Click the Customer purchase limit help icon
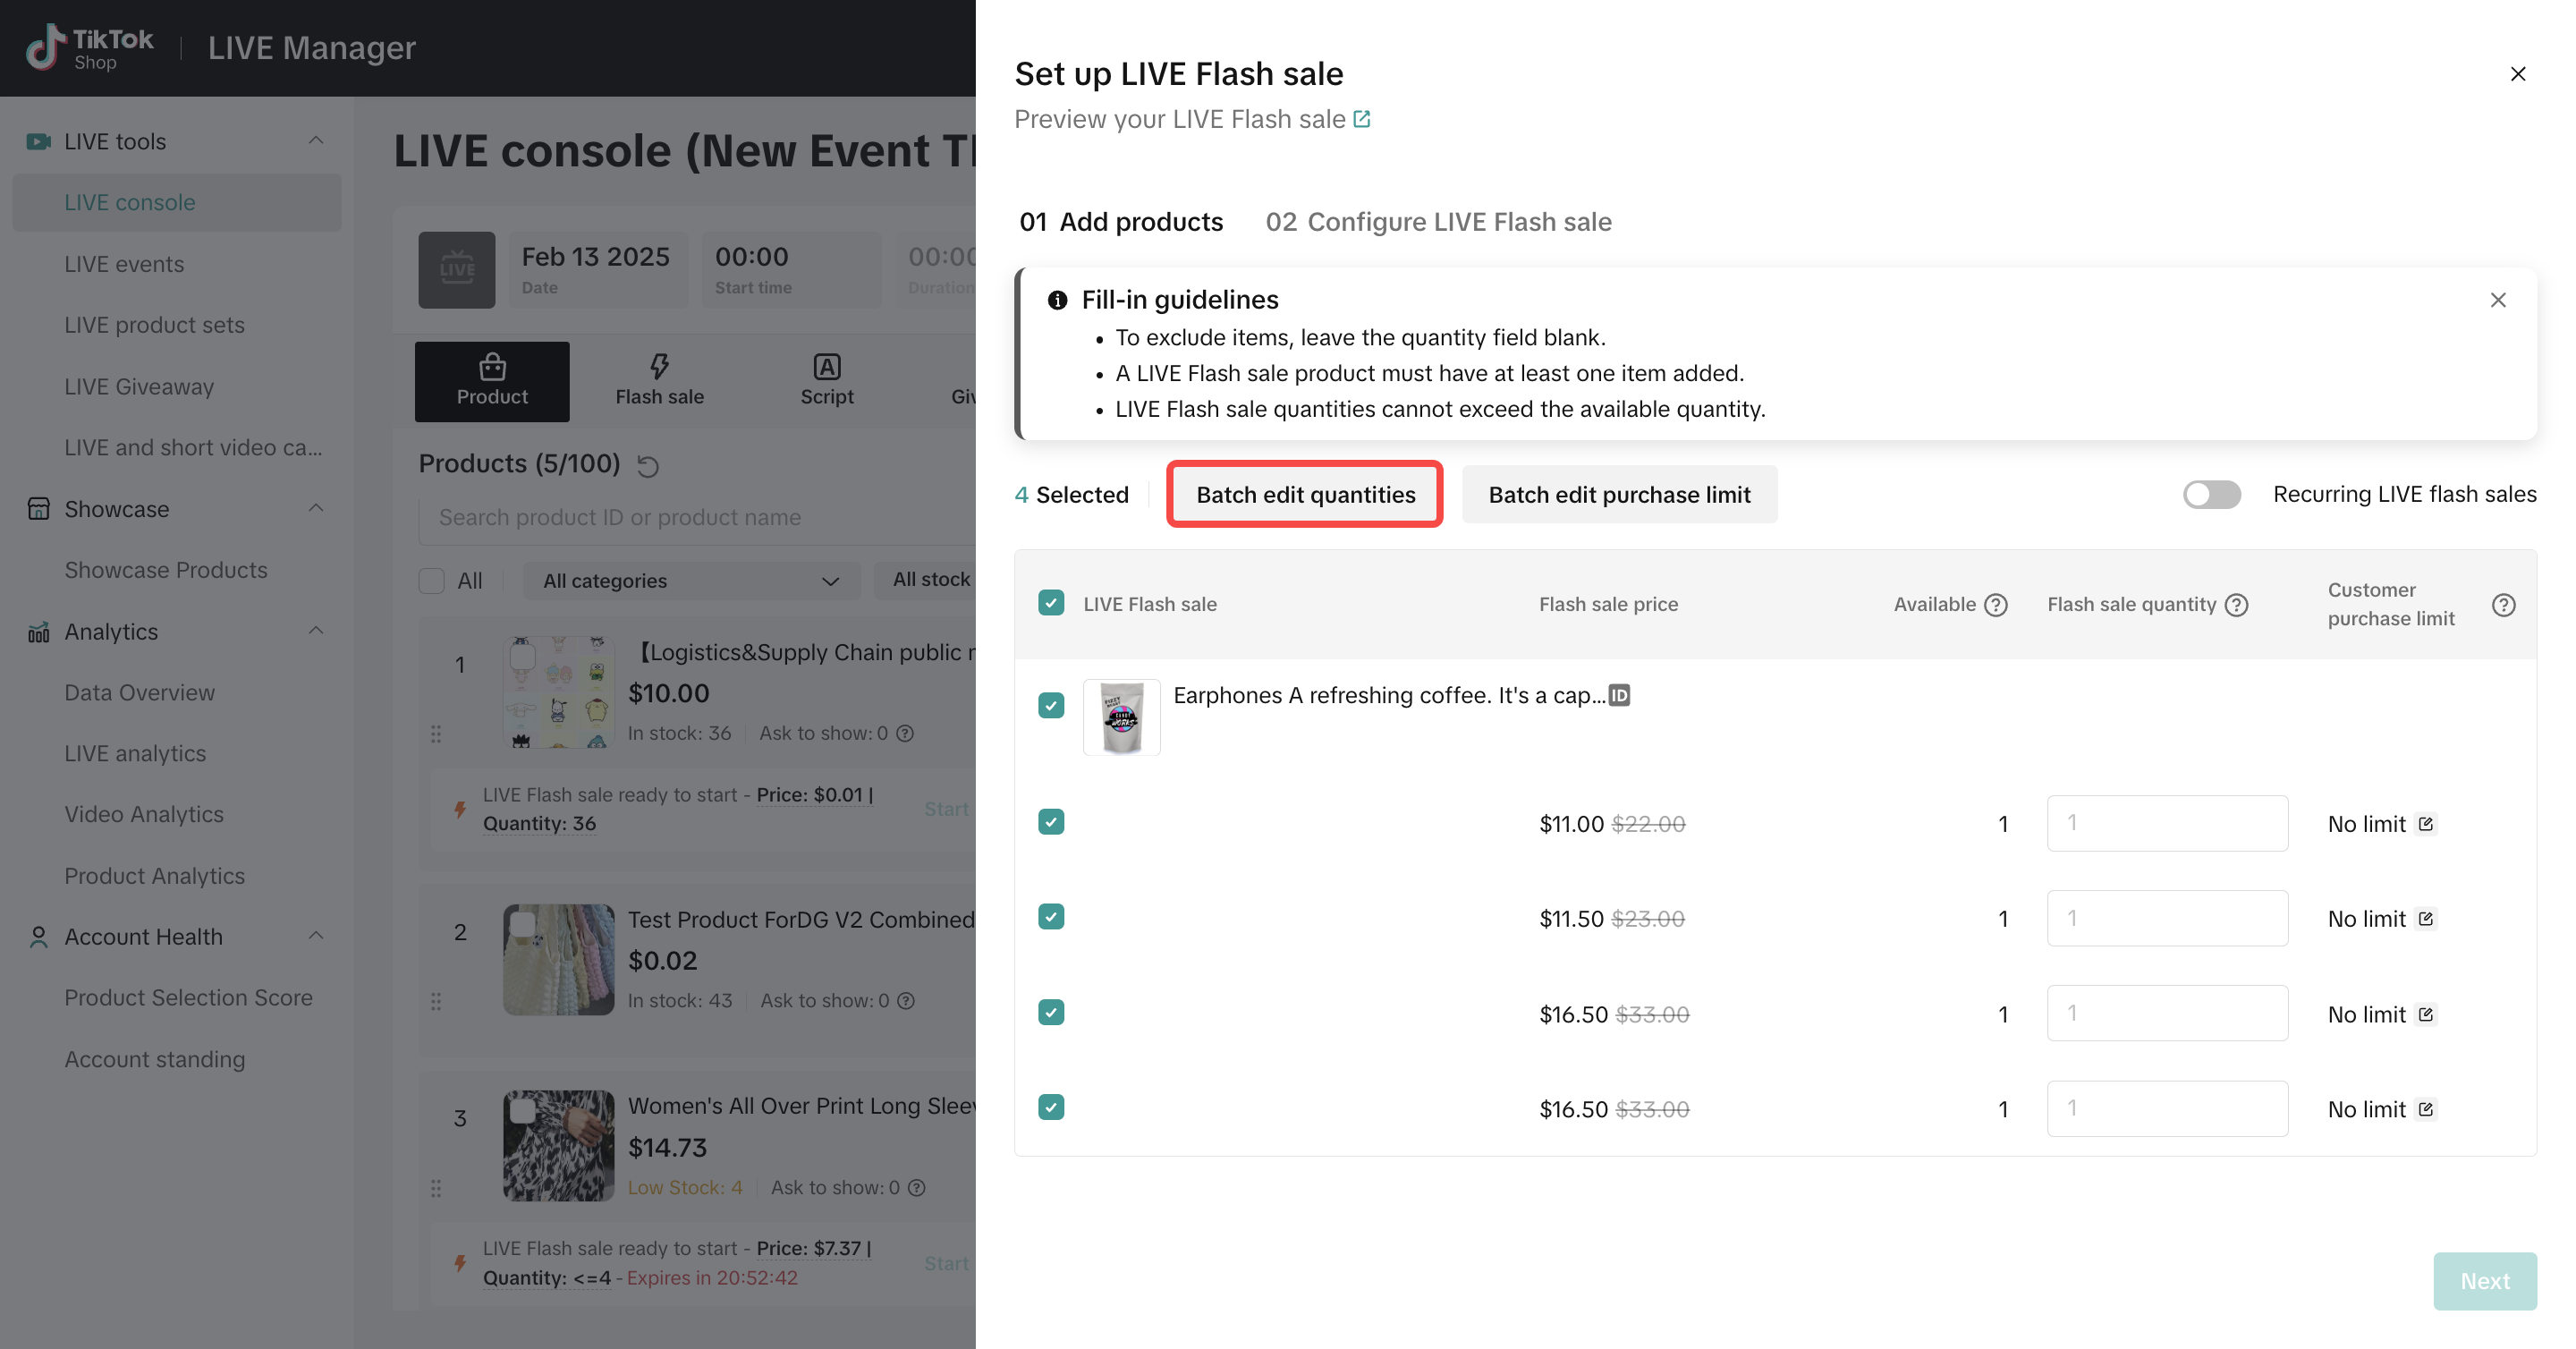Viewport: 2576px width, 1349px height. (2503, 605)
